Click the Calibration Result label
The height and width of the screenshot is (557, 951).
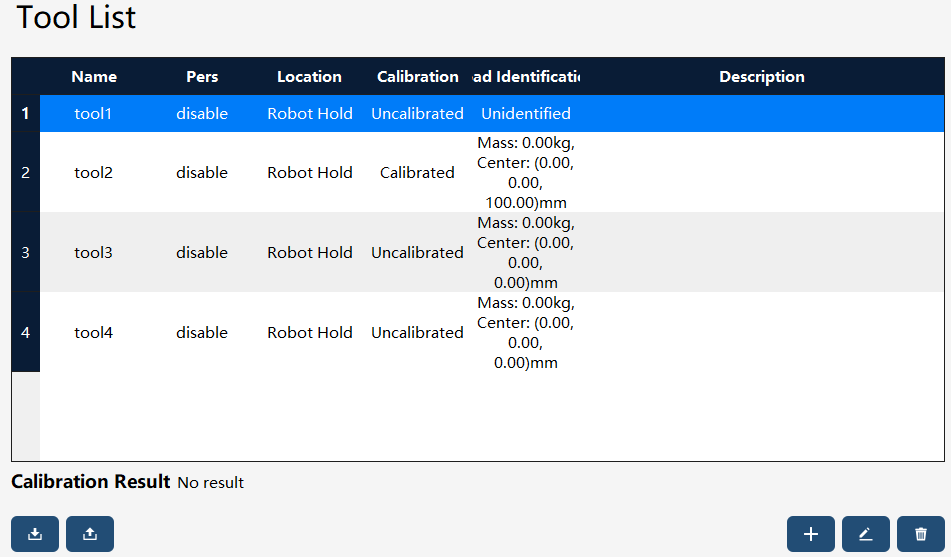click(x=91, y=482)
